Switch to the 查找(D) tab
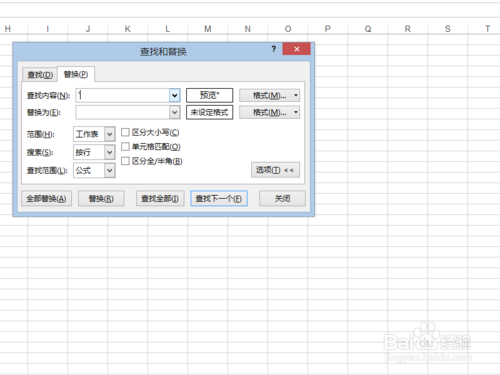The image size is (500, 375). 40,75
